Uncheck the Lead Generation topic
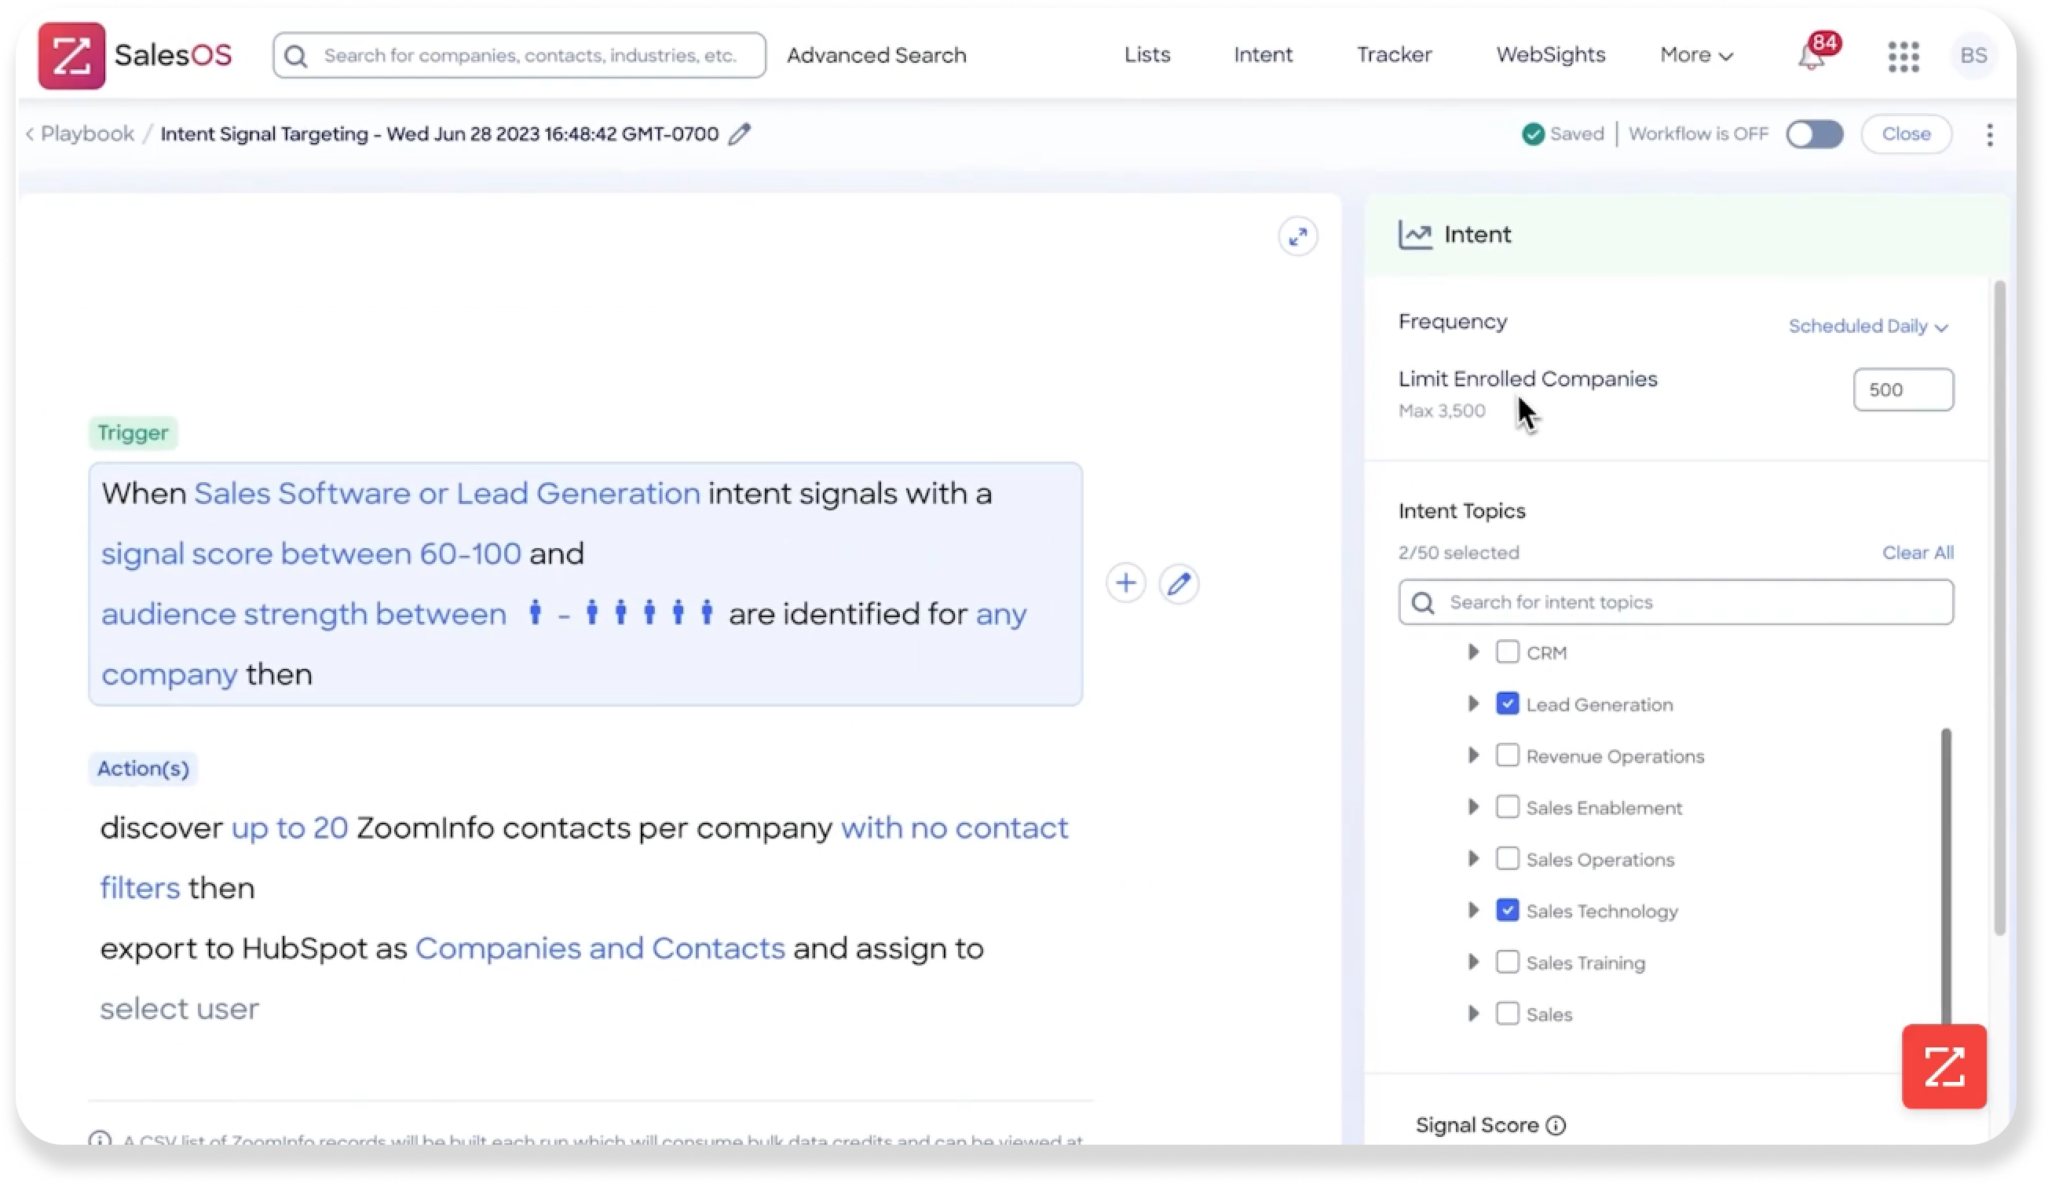Screen dimensions: 2048x1184 pyautogui.click(x=1507, y=703)
